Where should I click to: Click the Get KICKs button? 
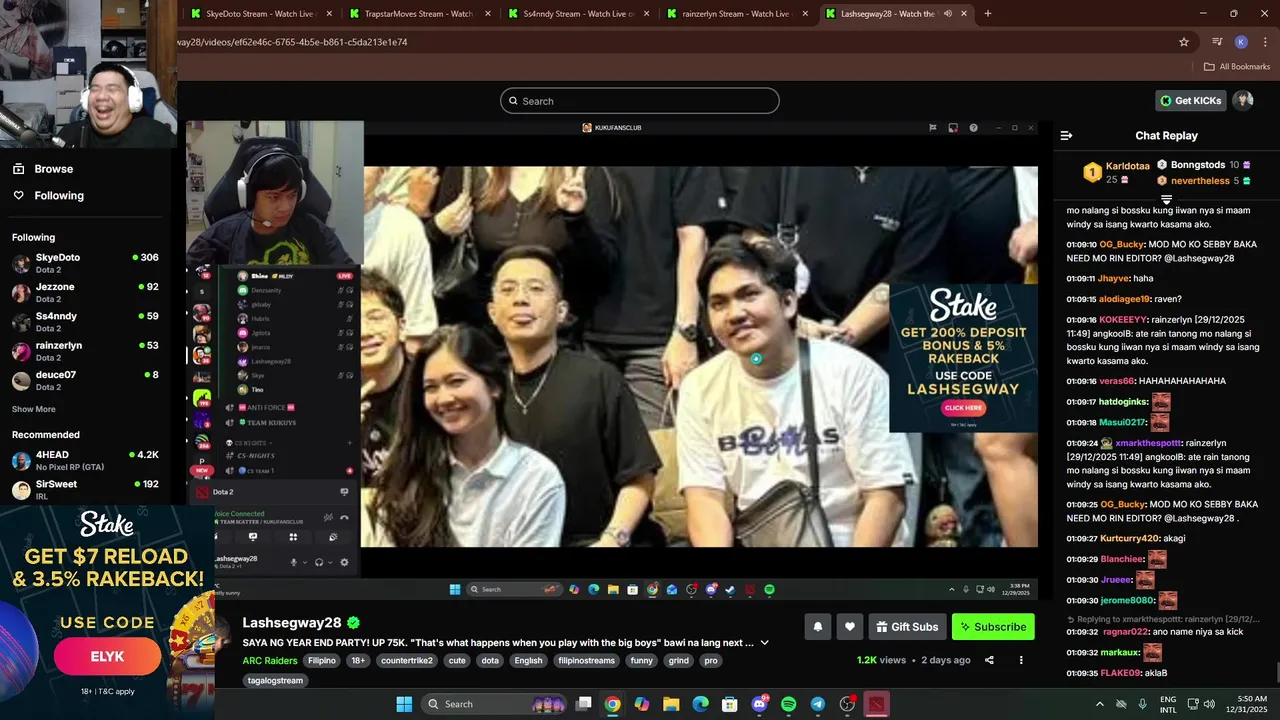coord(1191,100)
